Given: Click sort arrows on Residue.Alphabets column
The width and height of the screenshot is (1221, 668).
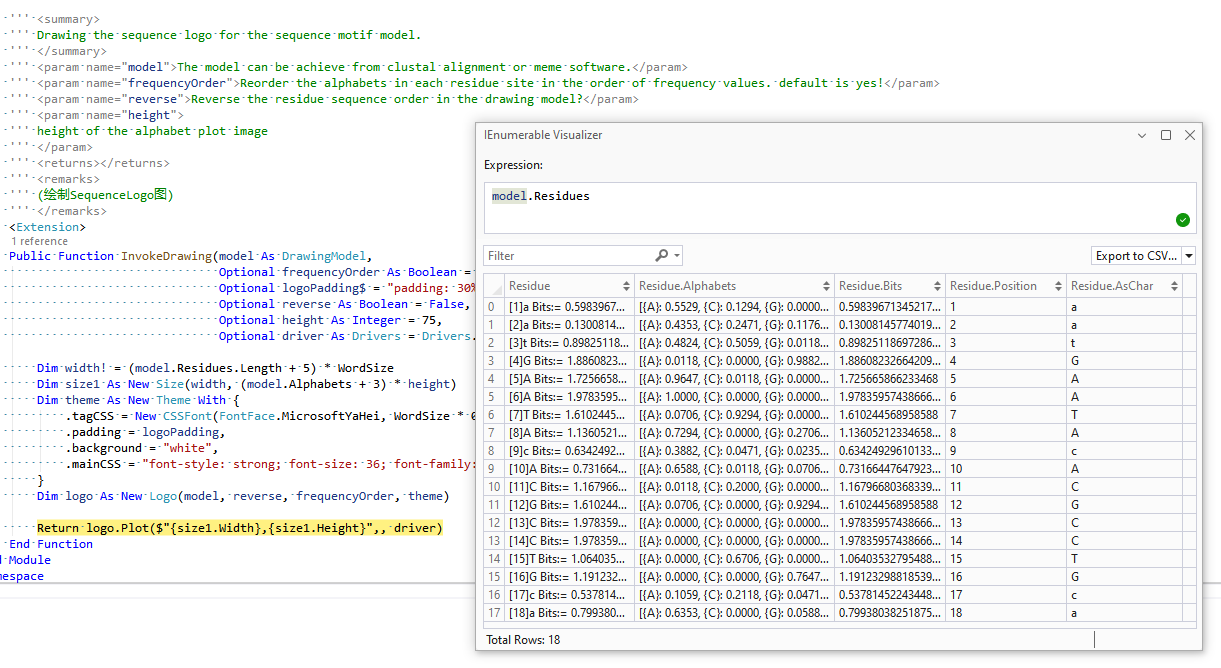Looking at the screenshot, I should click(826, 286).
